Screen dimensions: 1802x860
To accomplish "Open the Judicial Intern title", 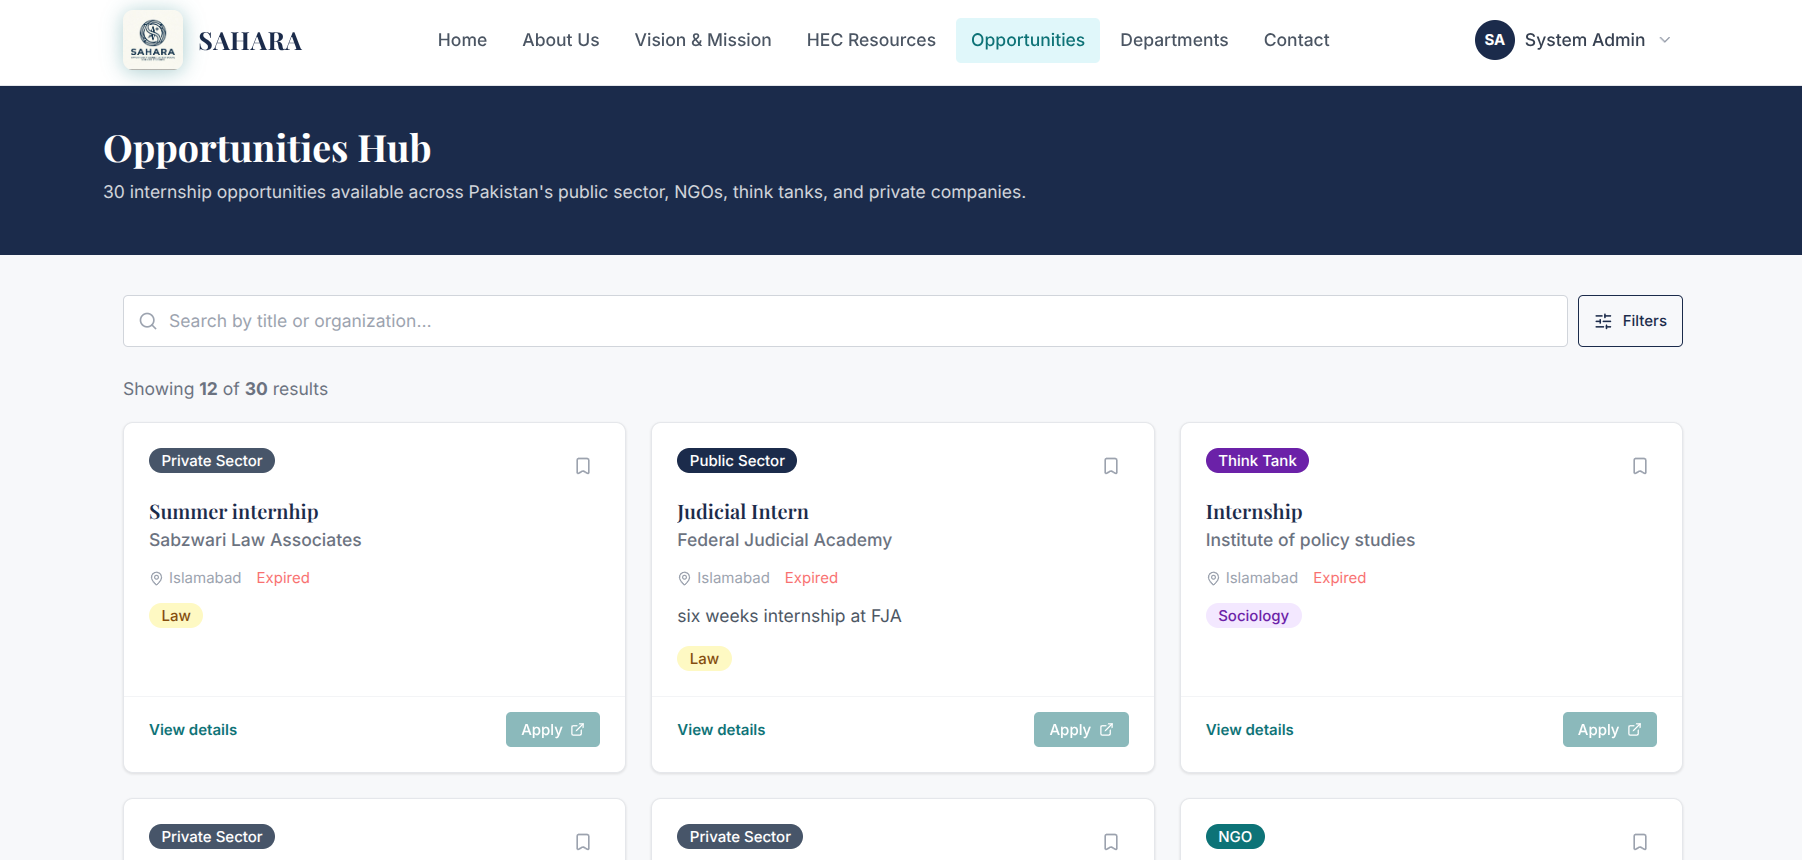I will (743, 512).
